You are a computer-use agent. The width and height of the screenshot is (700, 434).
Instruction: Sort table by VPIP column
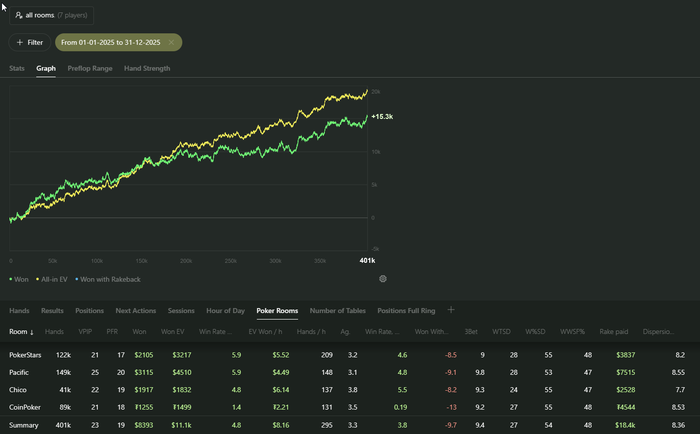pos(85,331)
